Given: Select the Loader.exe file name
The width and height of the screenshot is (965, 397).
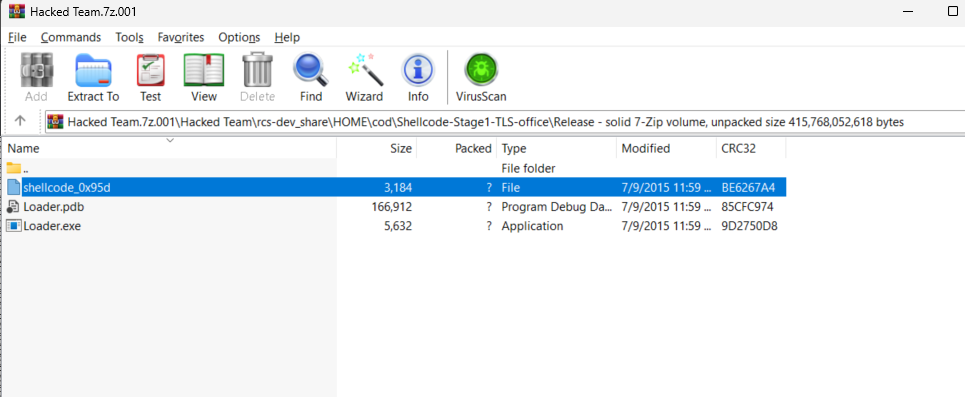Looking at the screenshot, I should [x=52, y=226].
